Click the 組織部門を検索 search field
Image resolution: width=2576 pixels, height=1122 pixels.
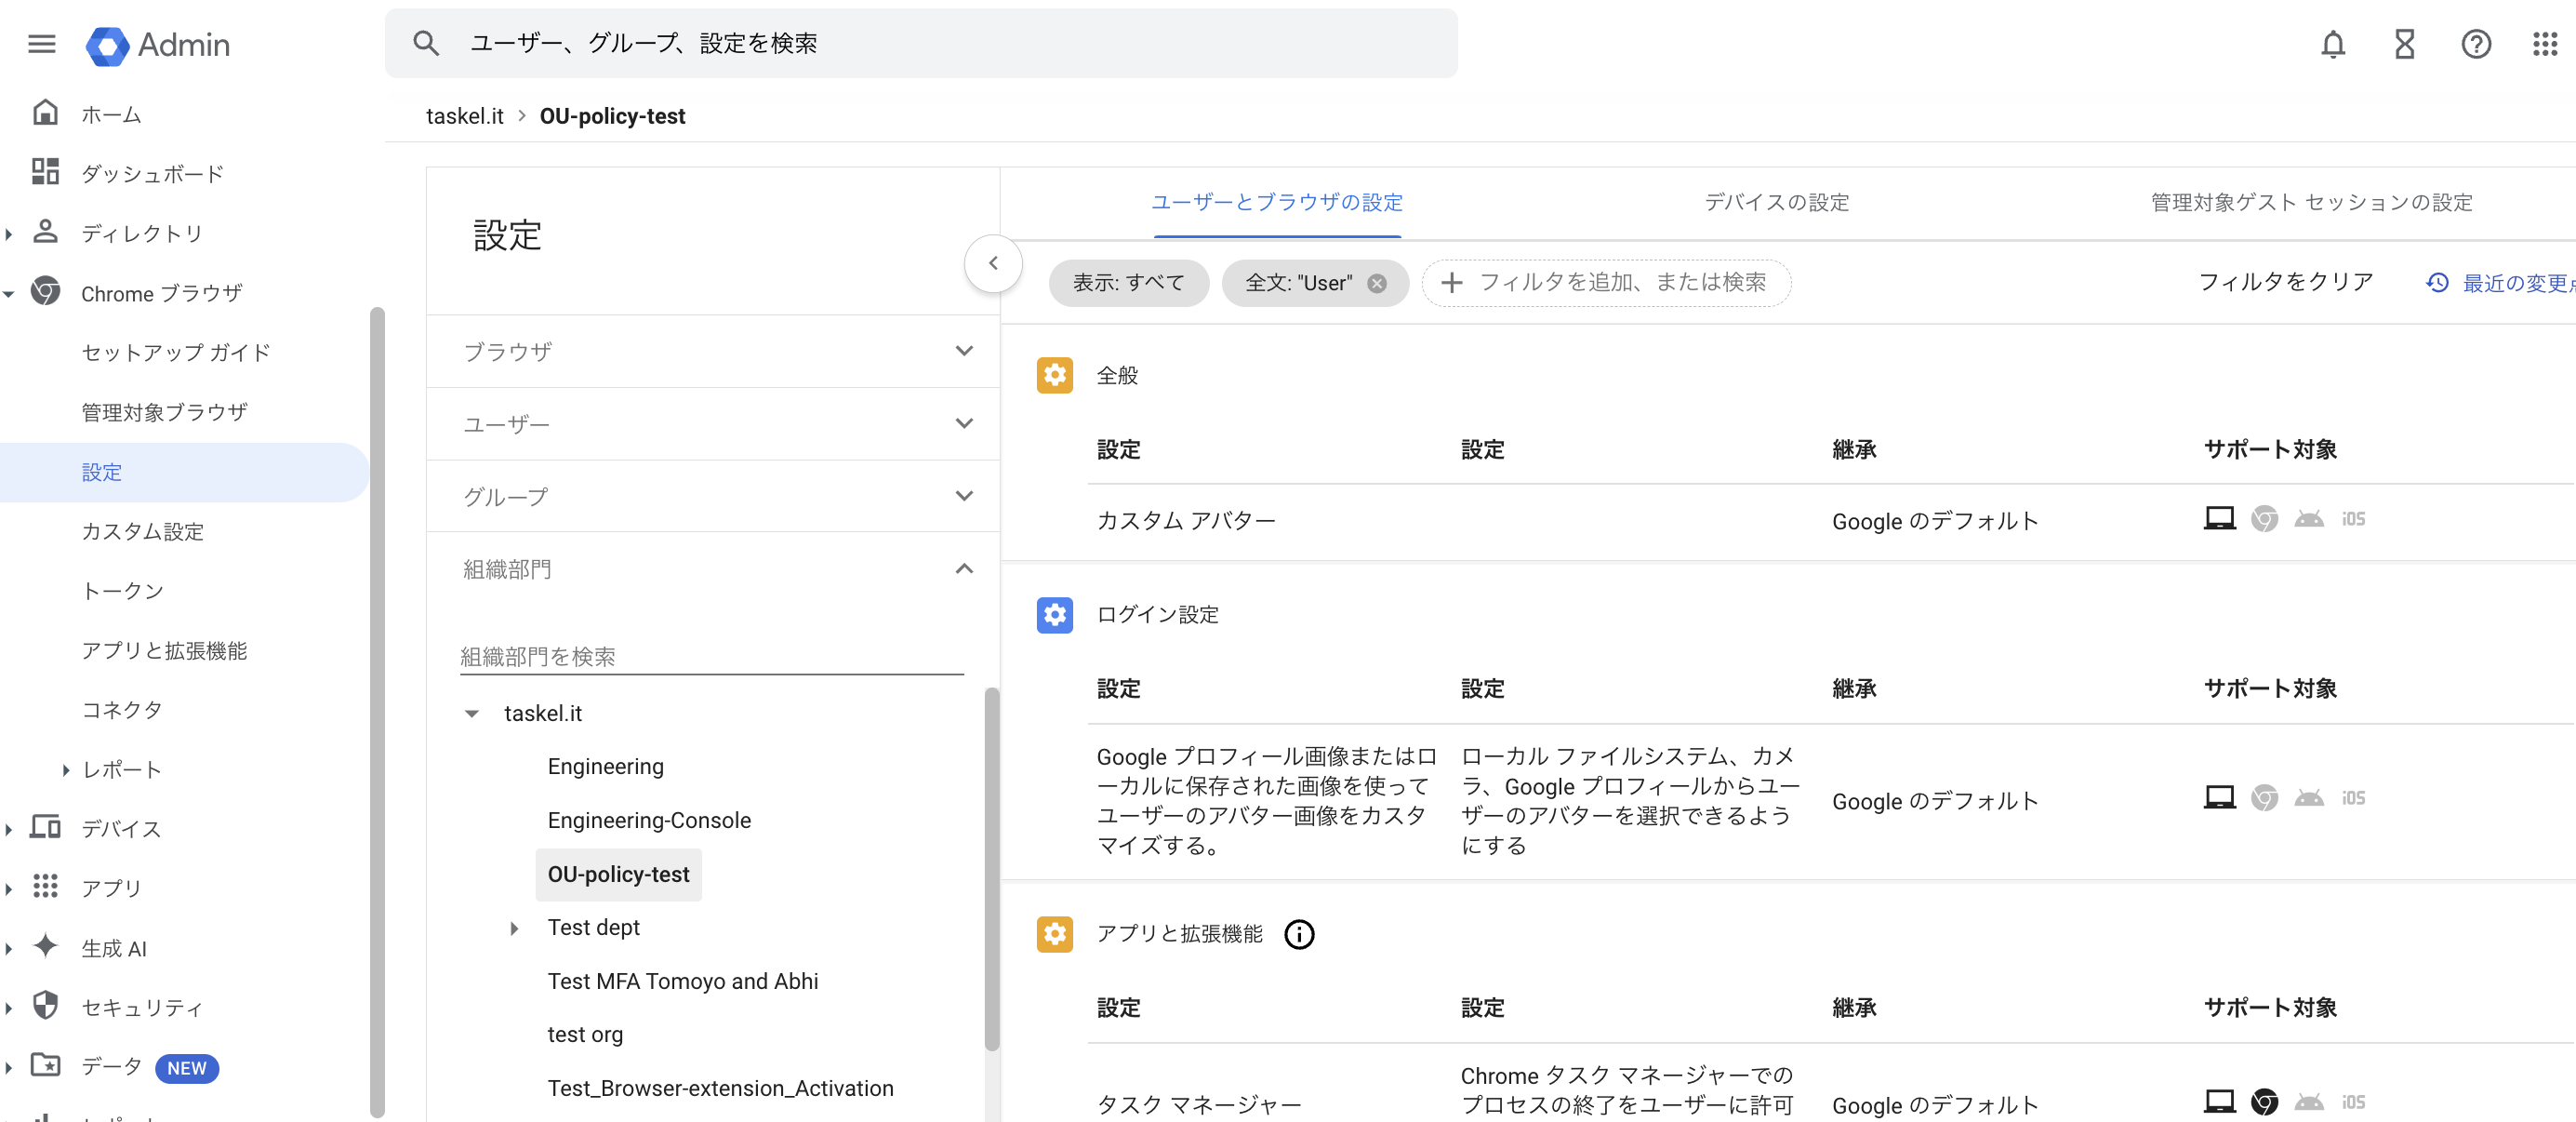pyautogui.click(x=710, y=656)
